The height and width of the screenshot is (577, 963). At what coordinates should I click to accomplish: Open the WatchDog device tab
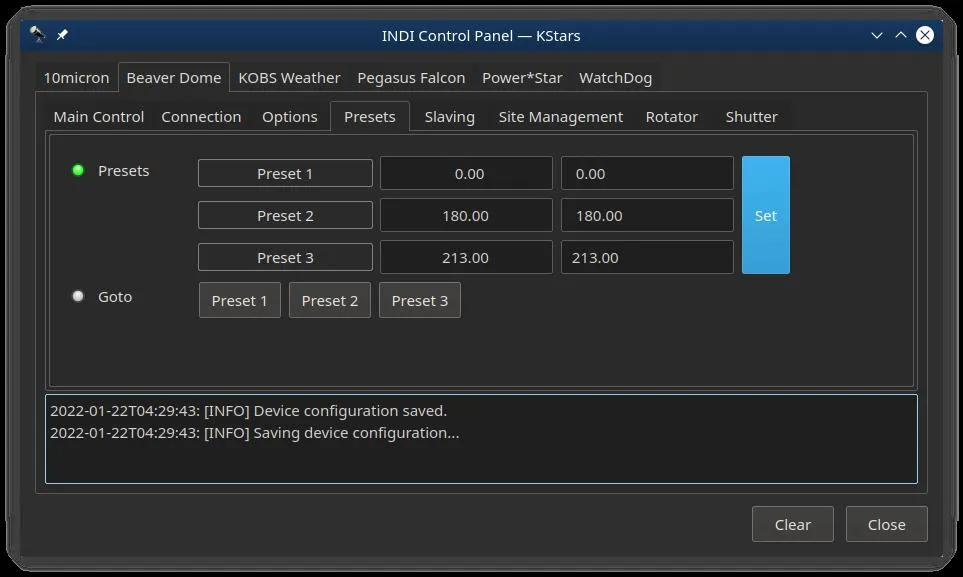(615, 78)
